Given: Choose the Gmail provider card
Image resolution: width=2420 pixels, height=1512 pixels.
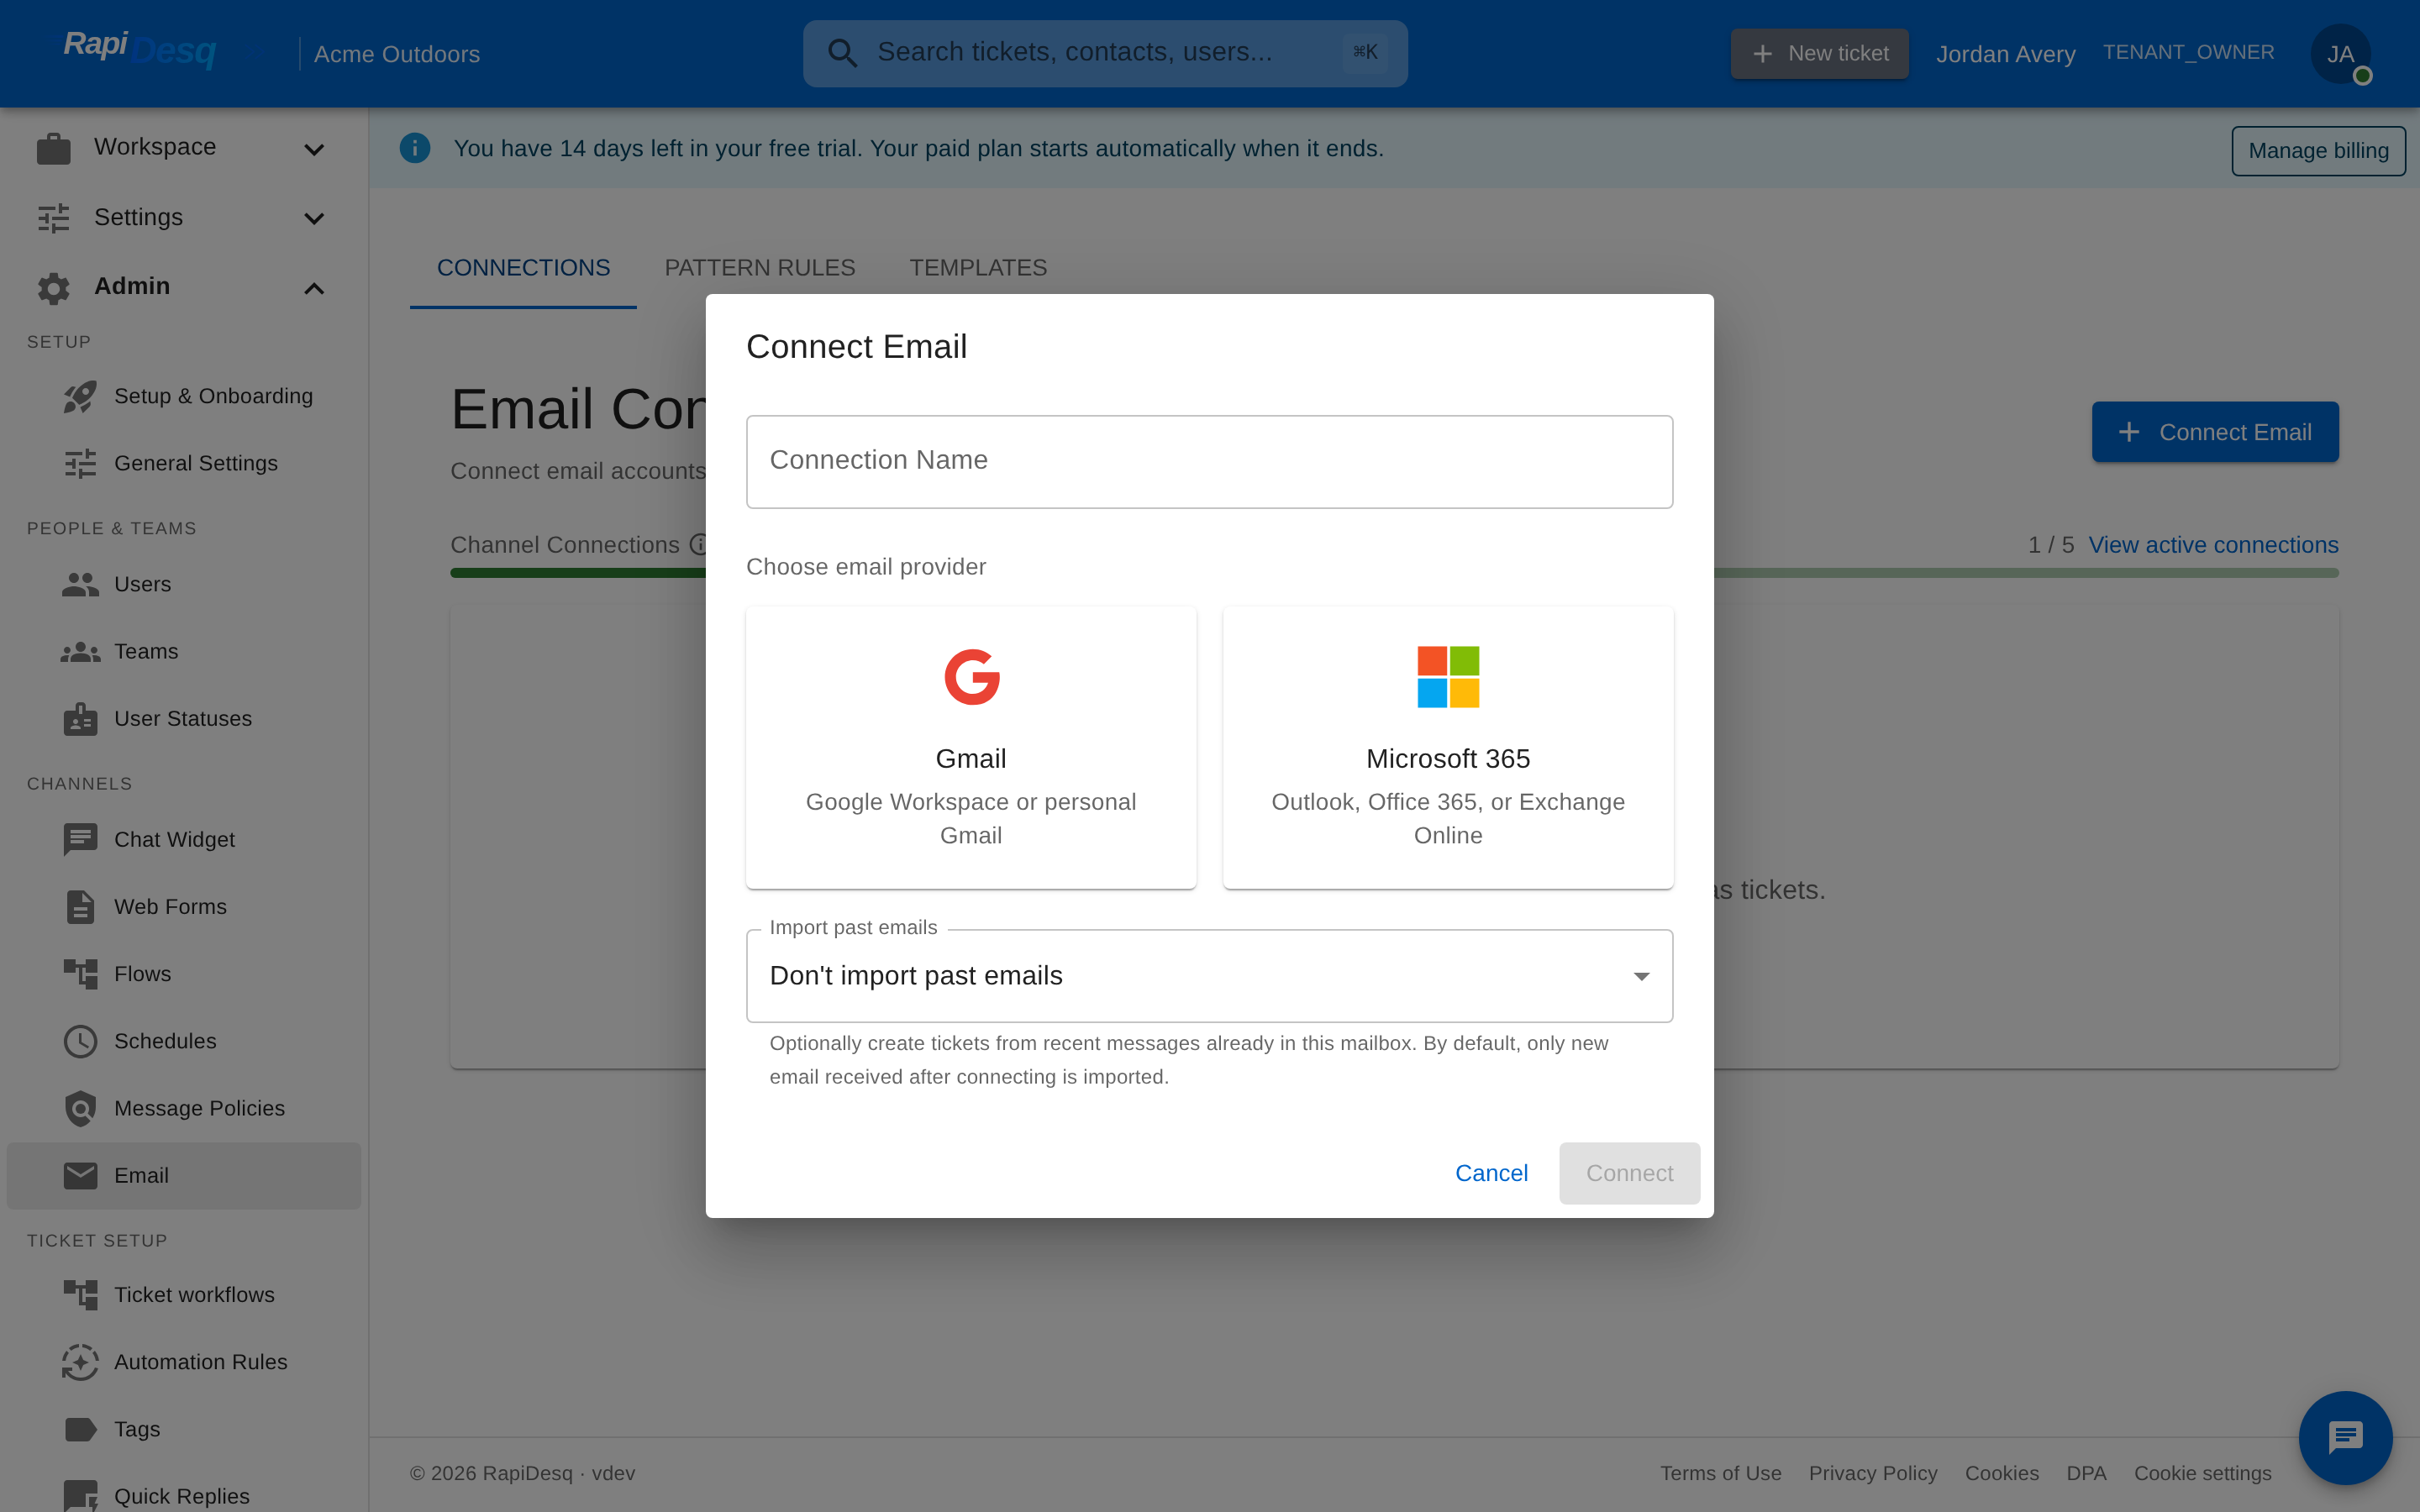Looking at the screenshot, I should tap(971, 748).
